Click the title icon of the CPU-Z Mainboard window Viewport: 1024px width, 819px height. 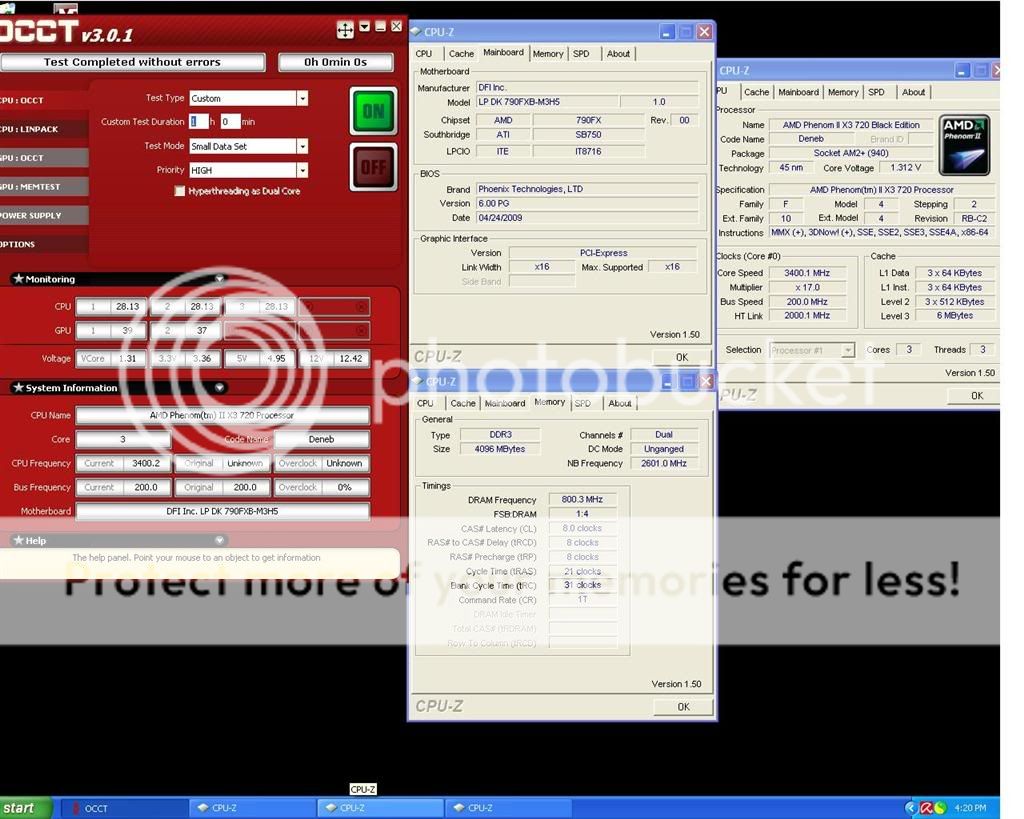[x=415, y=31]
